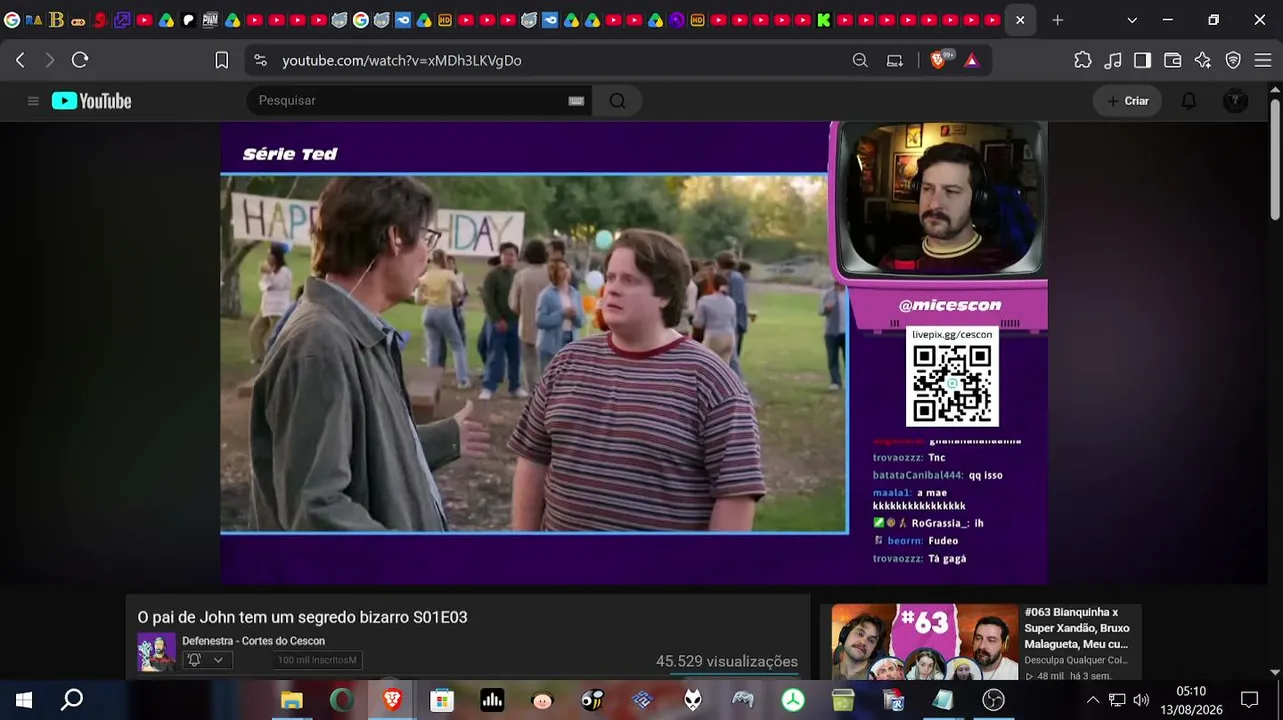Screen dimensions: 1283x720
Task: Bookmark this page
Action: [222, 60]
